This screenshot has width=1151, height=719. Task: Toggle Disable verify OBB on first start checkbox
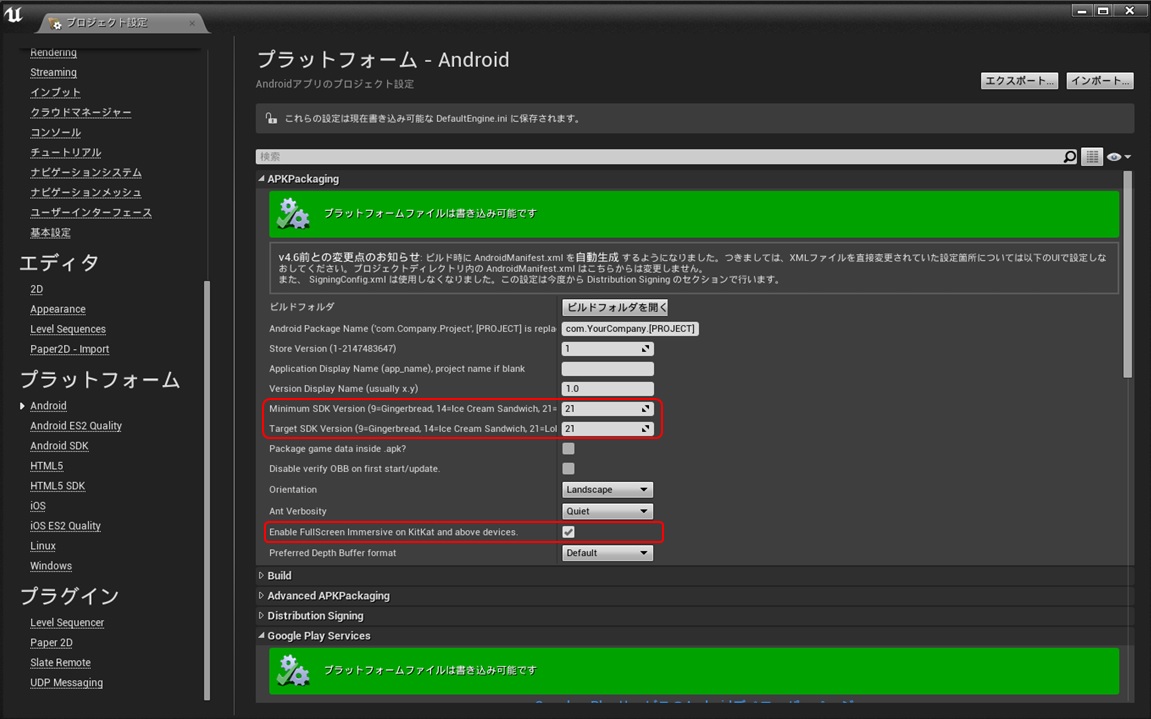coord(568,469)
